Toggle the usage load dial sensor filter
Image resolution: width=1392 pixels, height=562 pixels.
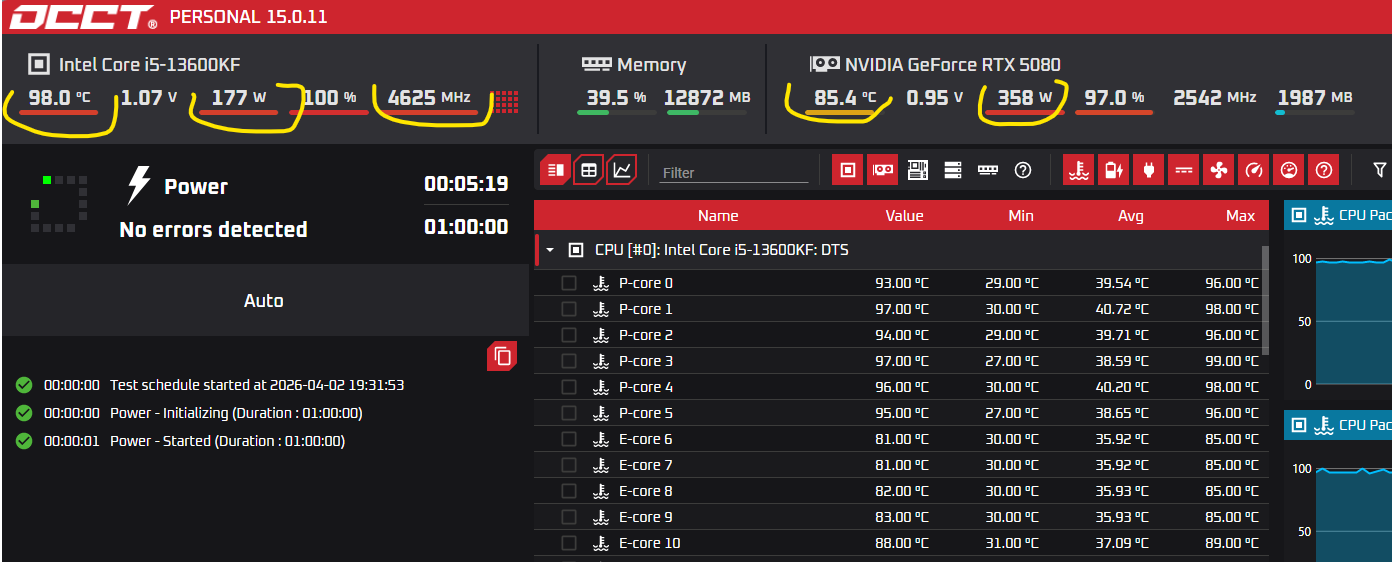pos(1289,170)
